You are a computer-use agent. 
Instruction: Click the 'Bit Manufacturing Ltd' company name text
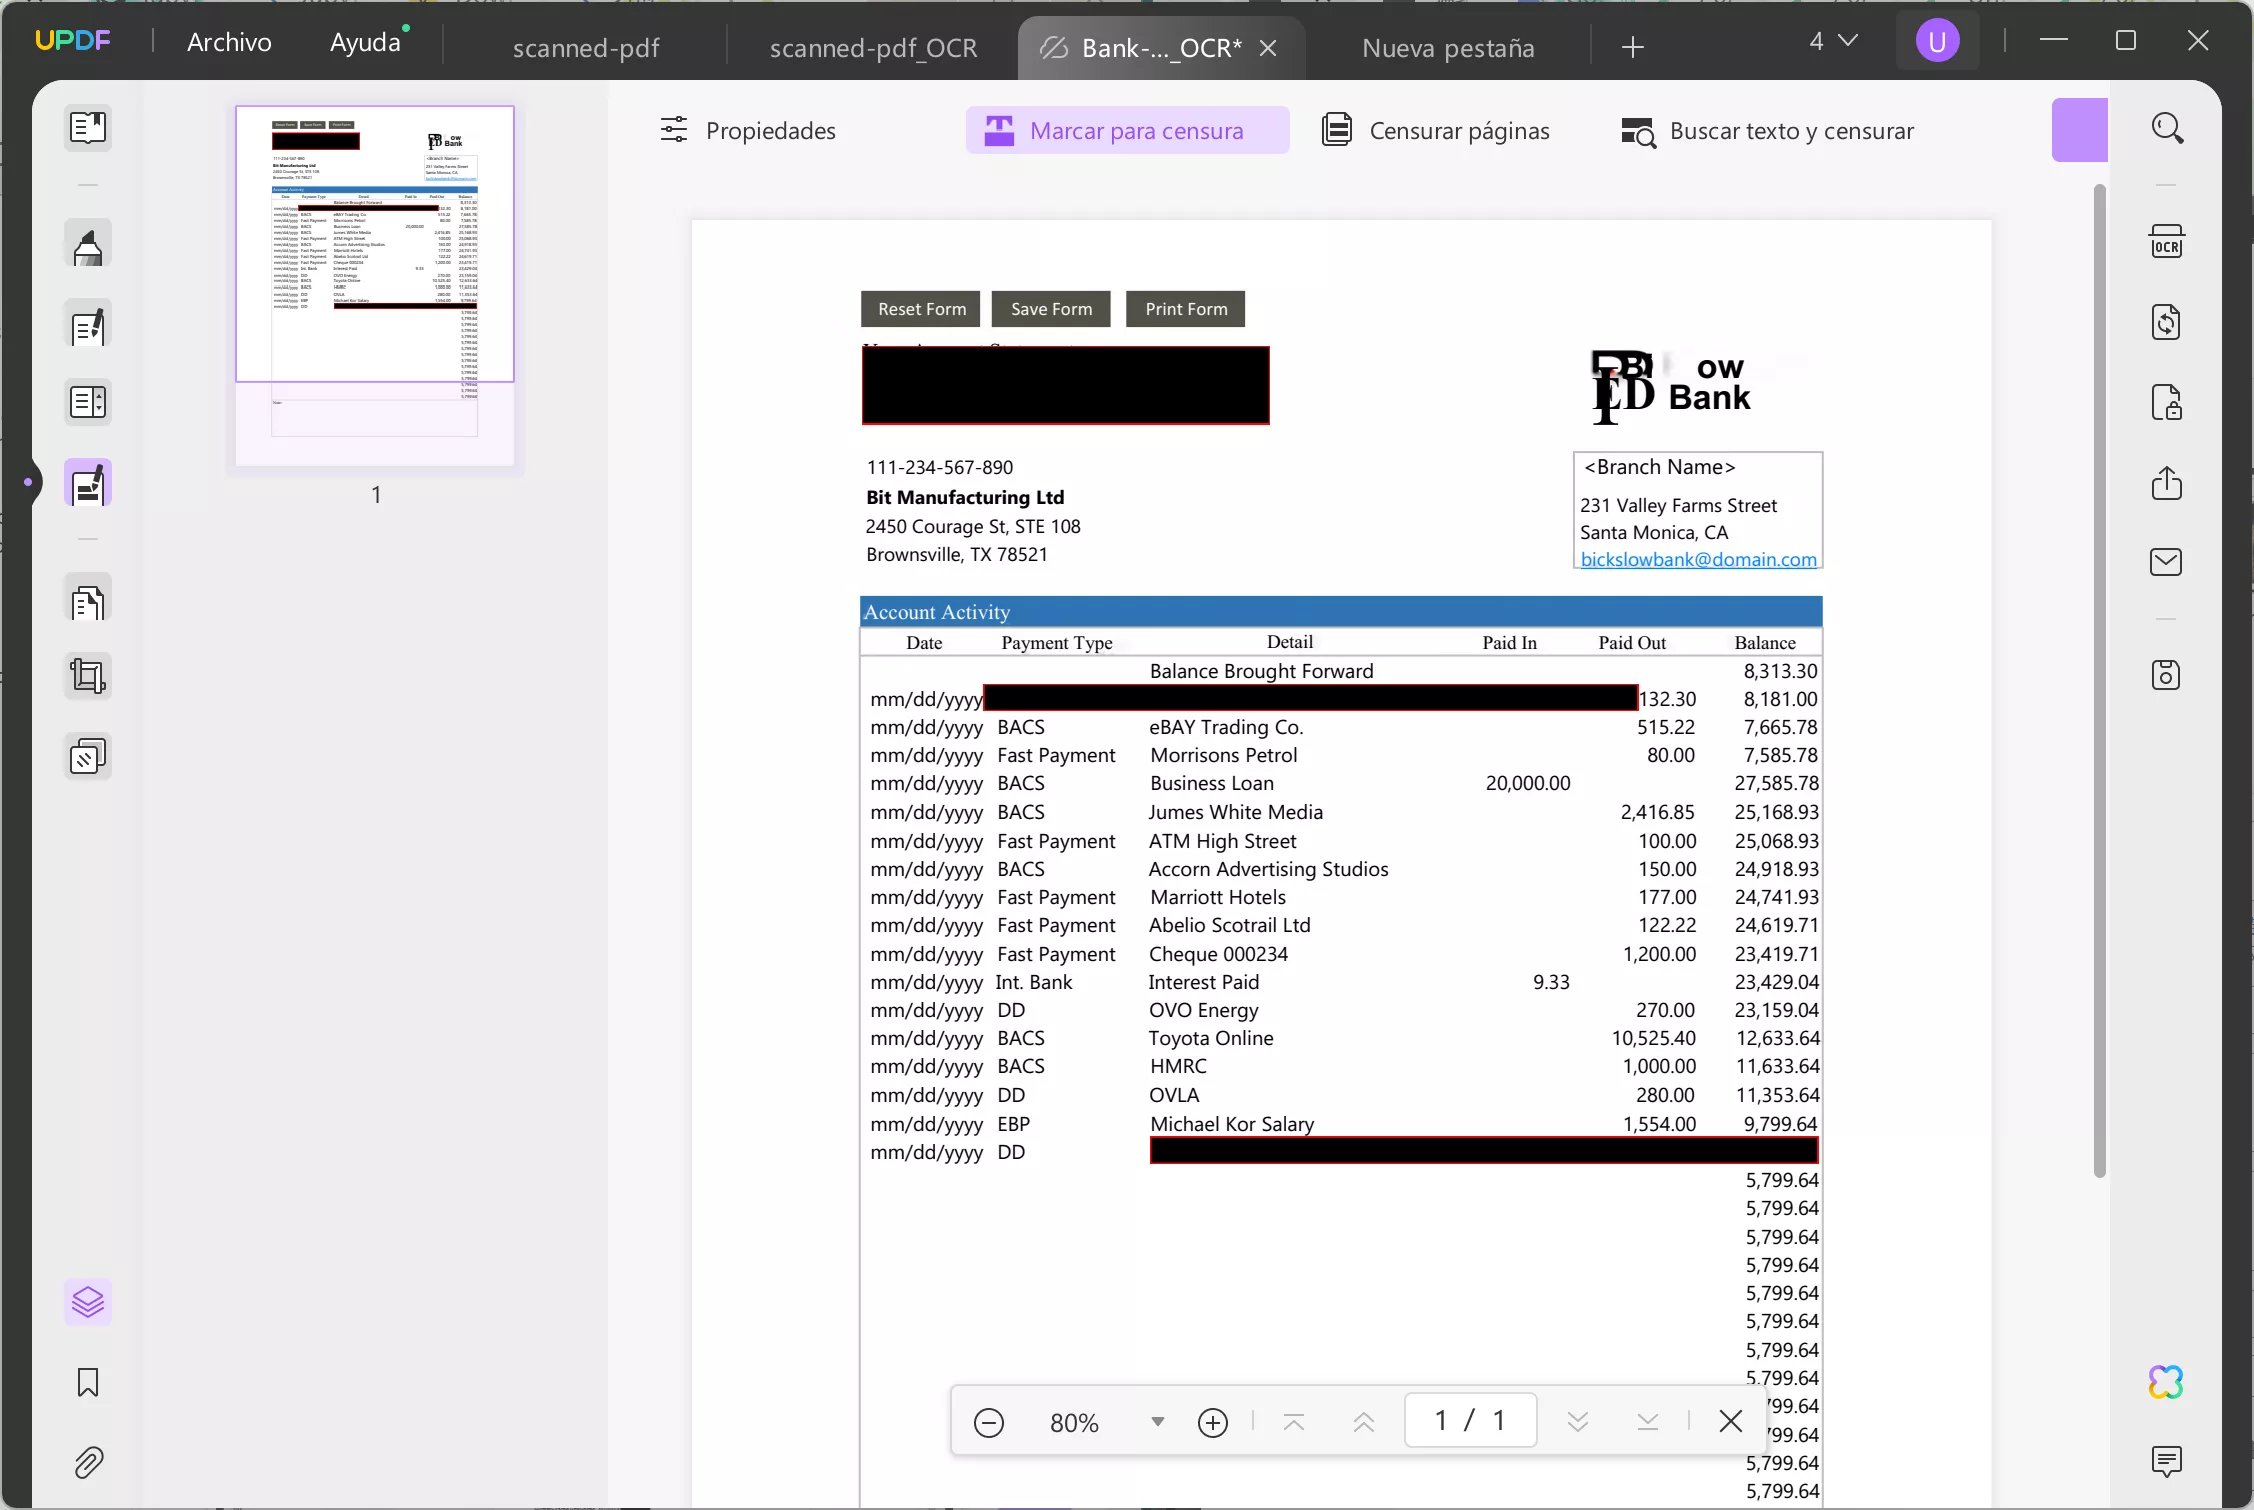[x=965, y=497]
